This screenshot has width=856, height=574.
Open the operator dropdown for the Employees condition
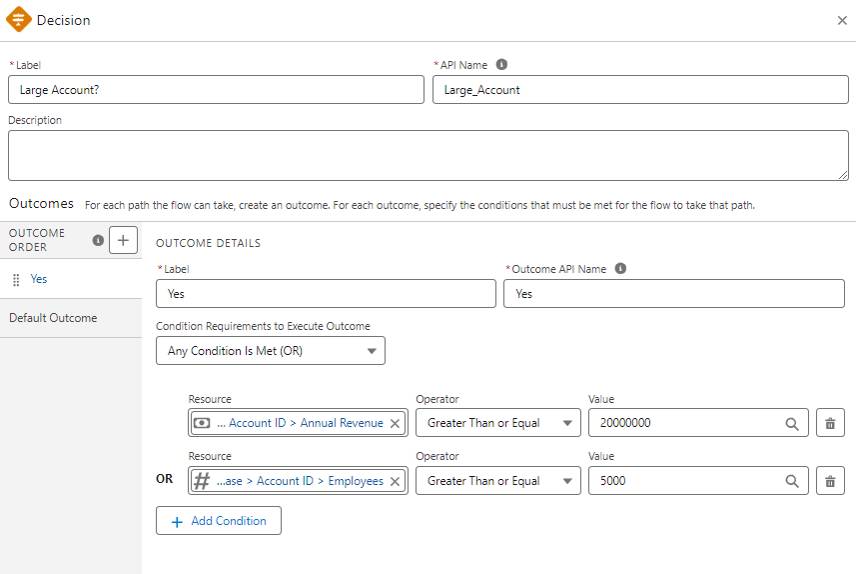pos(498,481)
